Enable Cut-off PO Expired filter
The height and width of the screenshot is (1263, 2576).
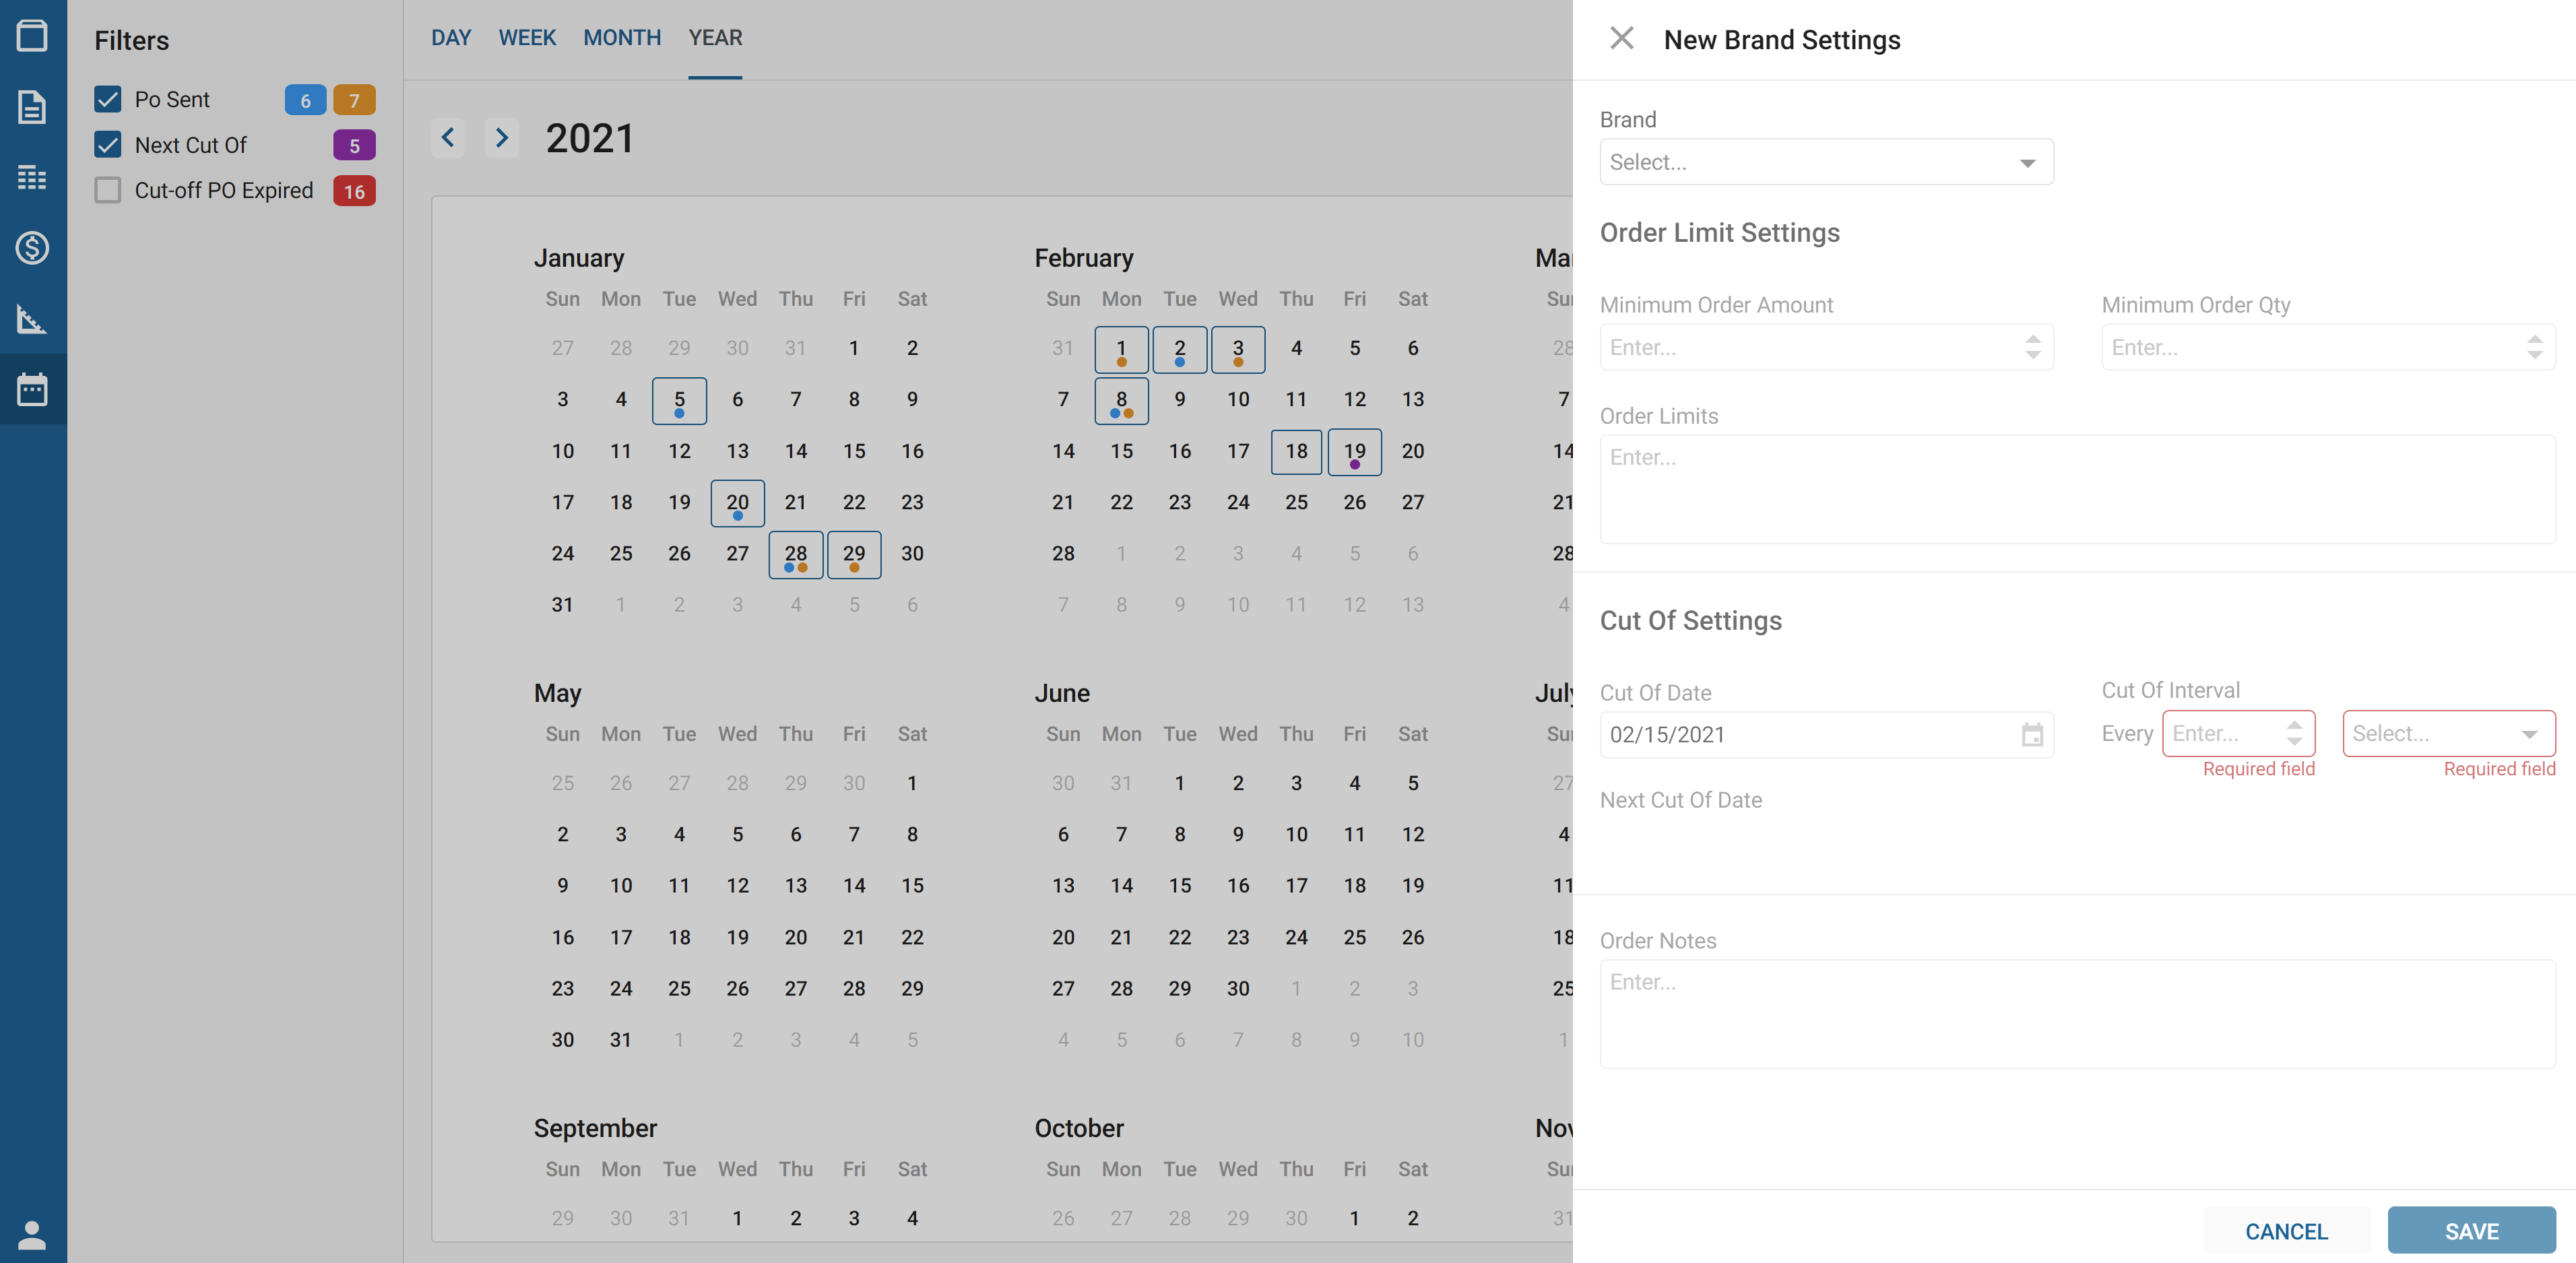[108, 190]
